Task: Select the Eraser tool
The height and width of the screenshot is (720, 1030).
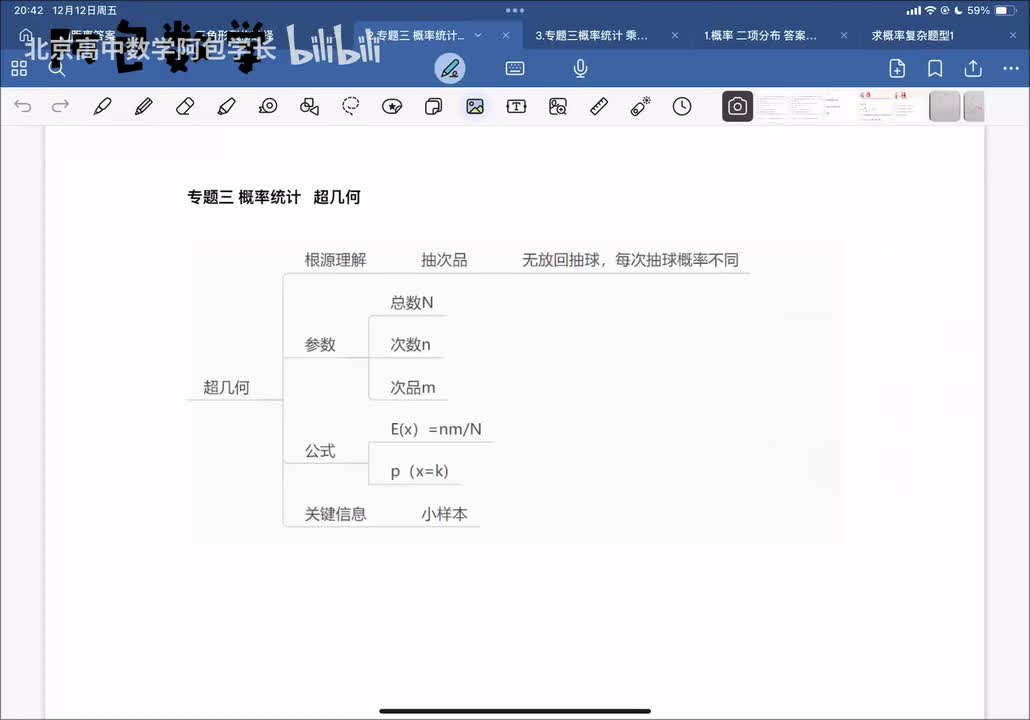Action: [x=185, y=106]
